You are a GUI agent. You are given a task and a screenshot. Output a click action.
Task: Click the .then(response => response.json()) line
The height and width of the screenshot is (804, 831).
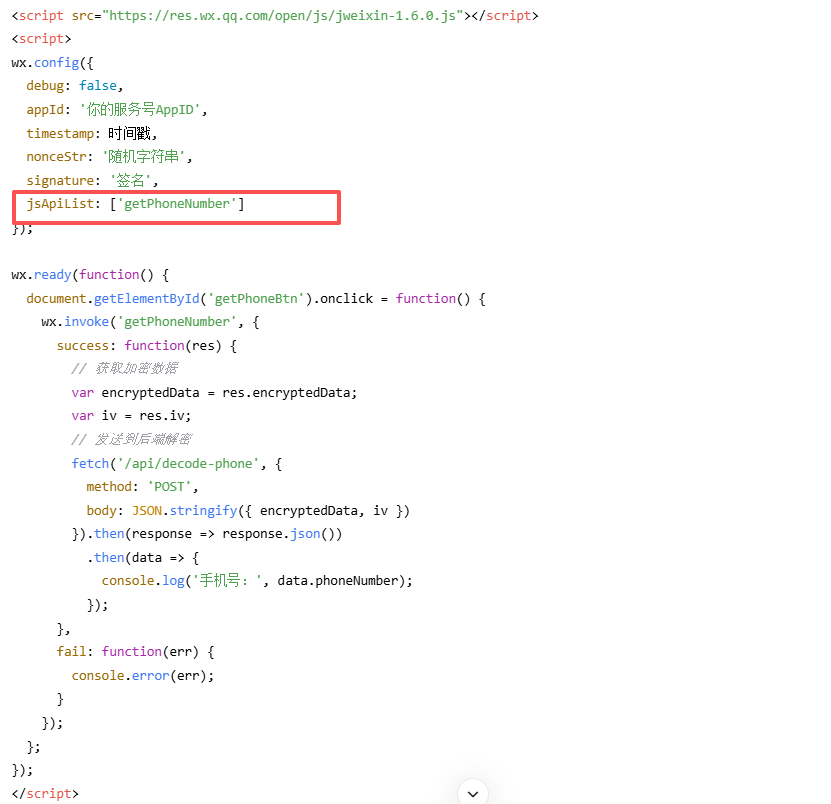click(207, 534)
